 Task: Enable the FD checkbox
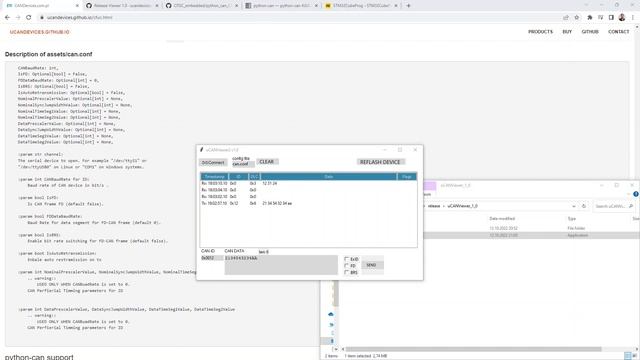[x=347, y=266]
